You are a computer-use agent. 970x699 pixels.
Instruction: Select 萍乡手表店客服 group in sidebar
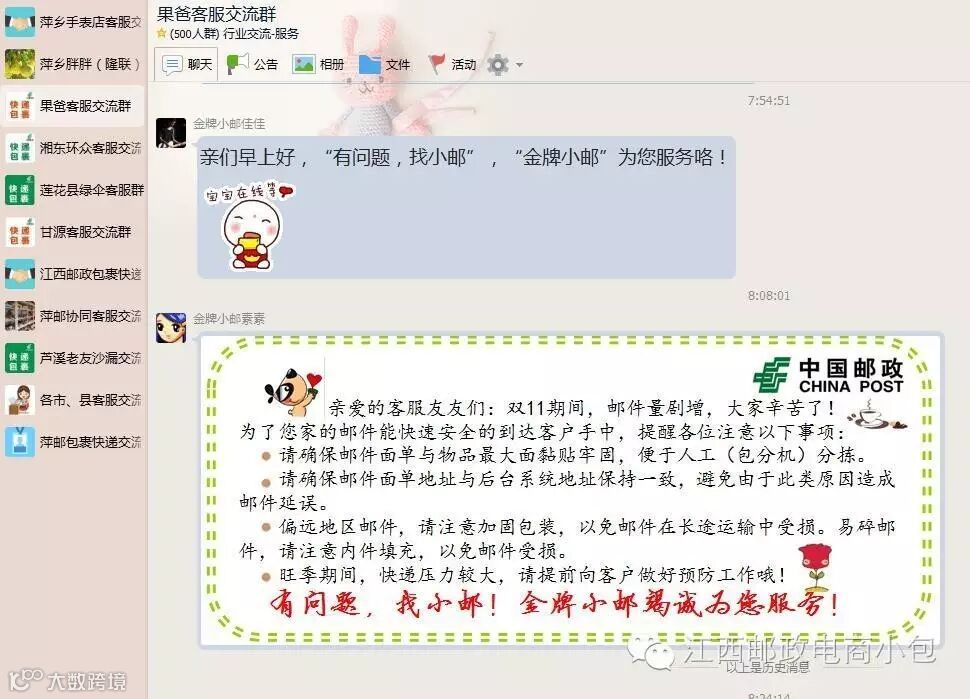(x=73, y=22)
